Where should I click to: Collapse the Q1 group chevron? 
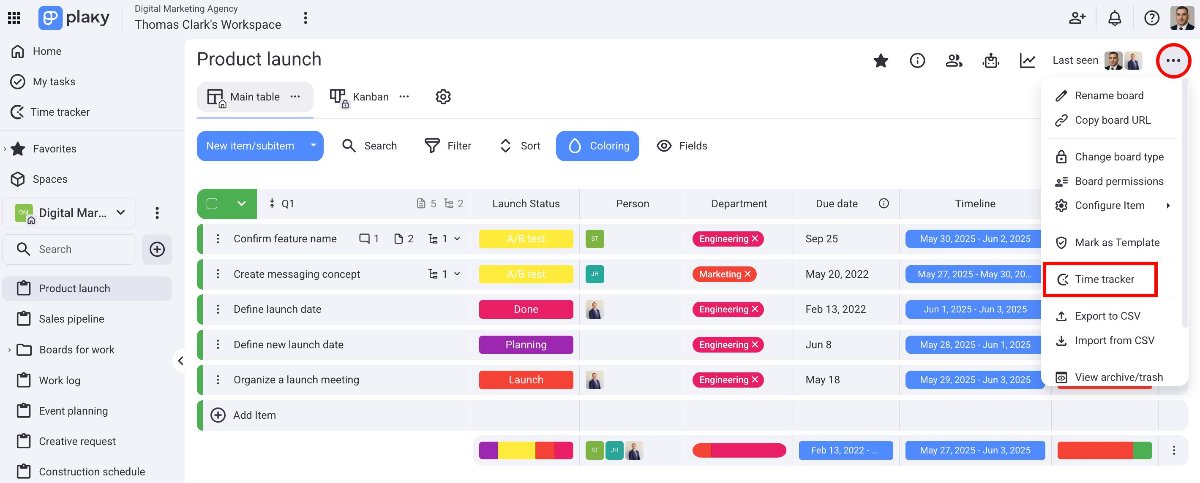(x=241, y=203)
